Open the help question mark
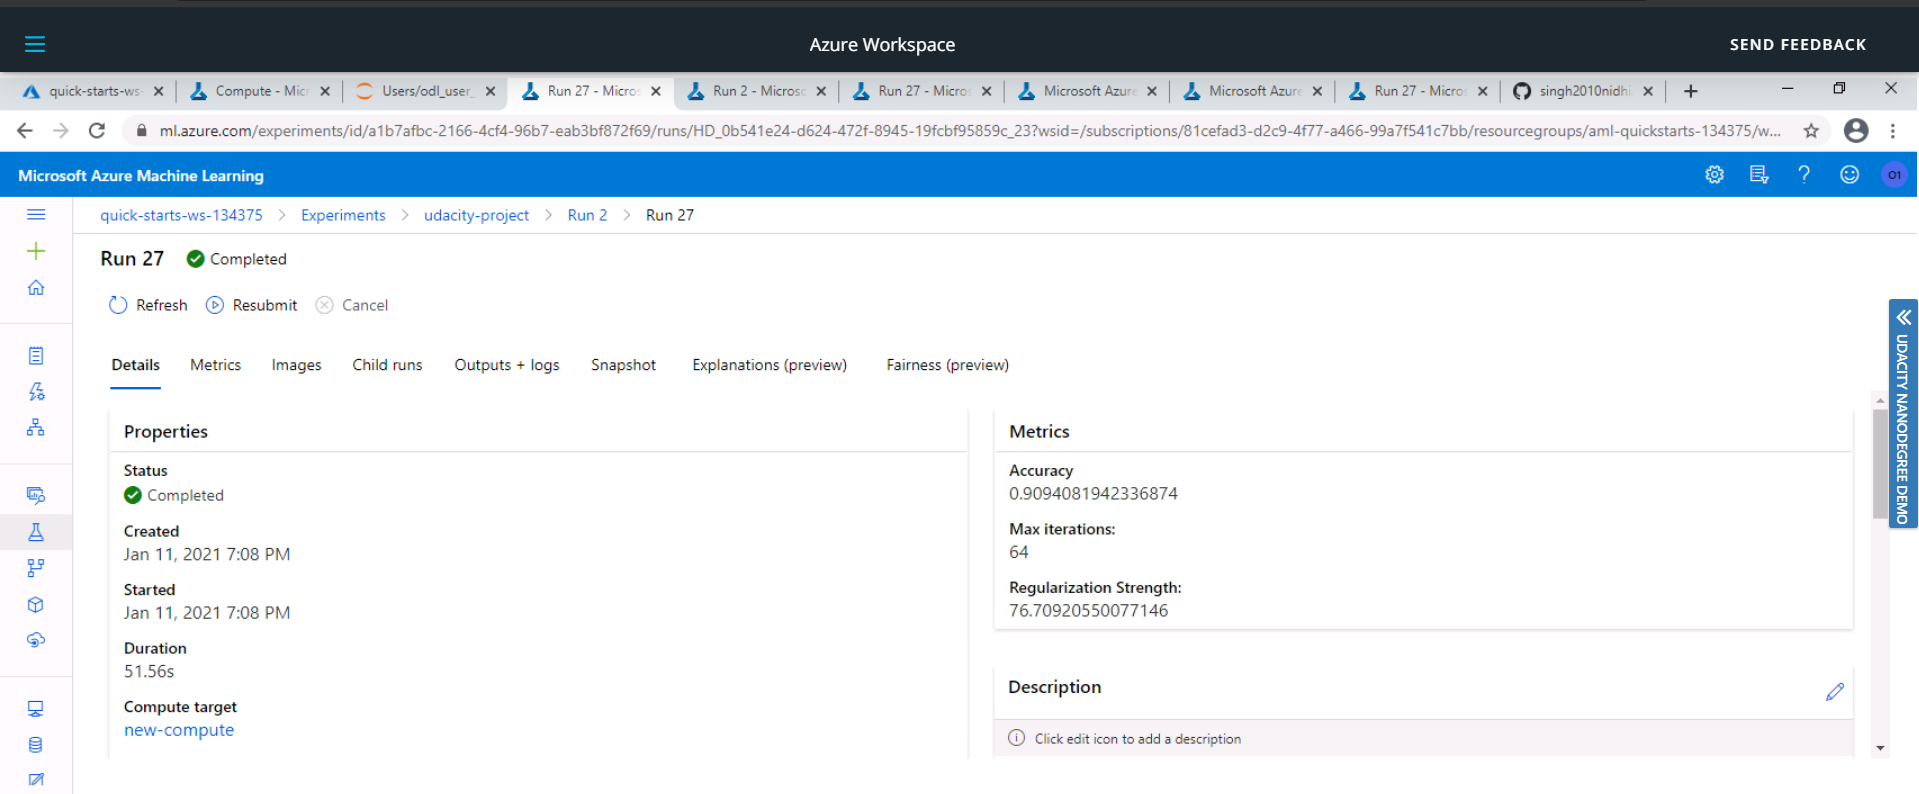Image resolution: width=1919 pixels, height=794 pixels. click(x=1804, y=175)
